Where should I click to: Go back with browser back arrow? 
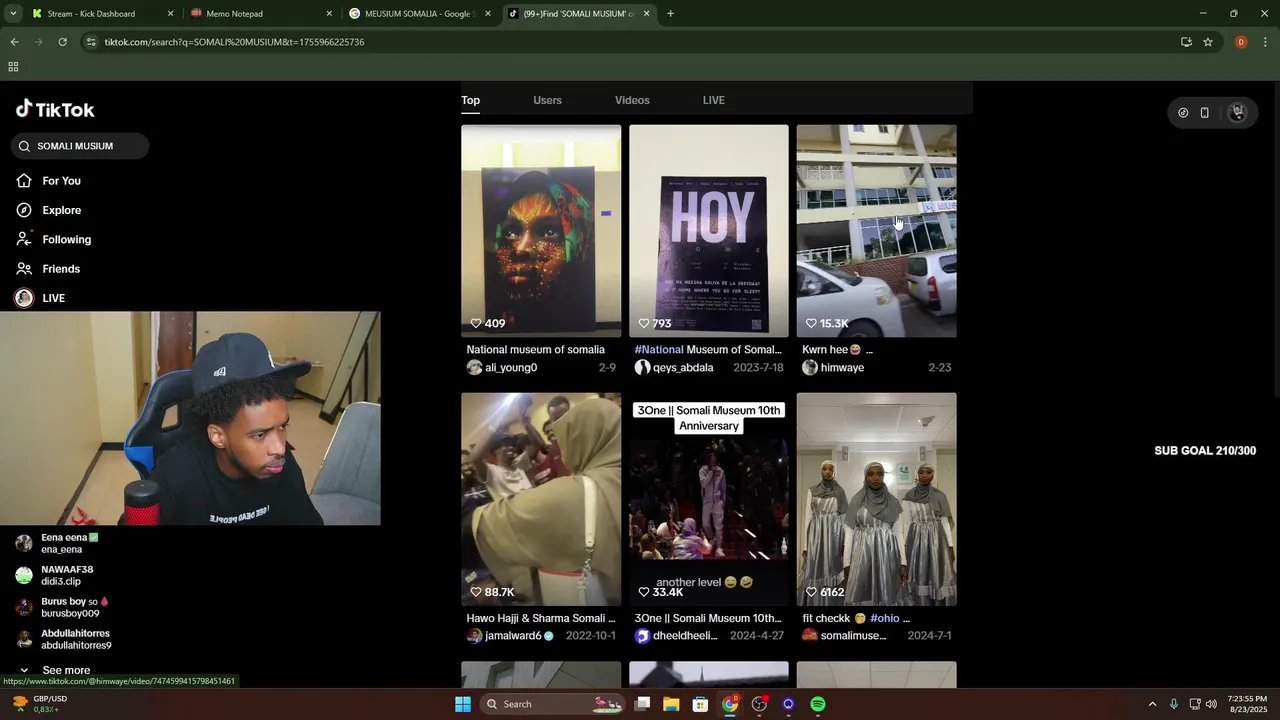tap(14, 42)
